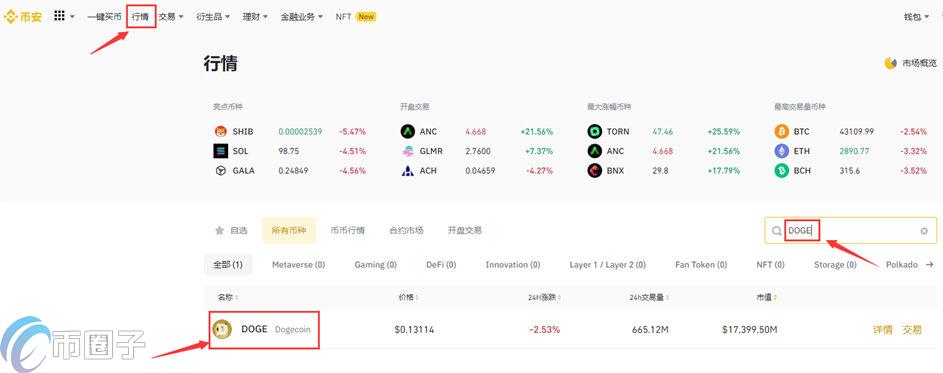Click the DOGE price $0.13114
This screenshot has height=373, width=943.
(414, 330)
